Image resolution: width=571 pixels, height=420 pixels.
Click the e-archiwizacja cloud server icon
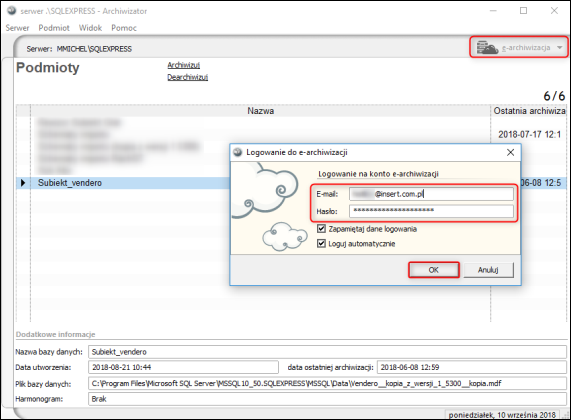487,47
